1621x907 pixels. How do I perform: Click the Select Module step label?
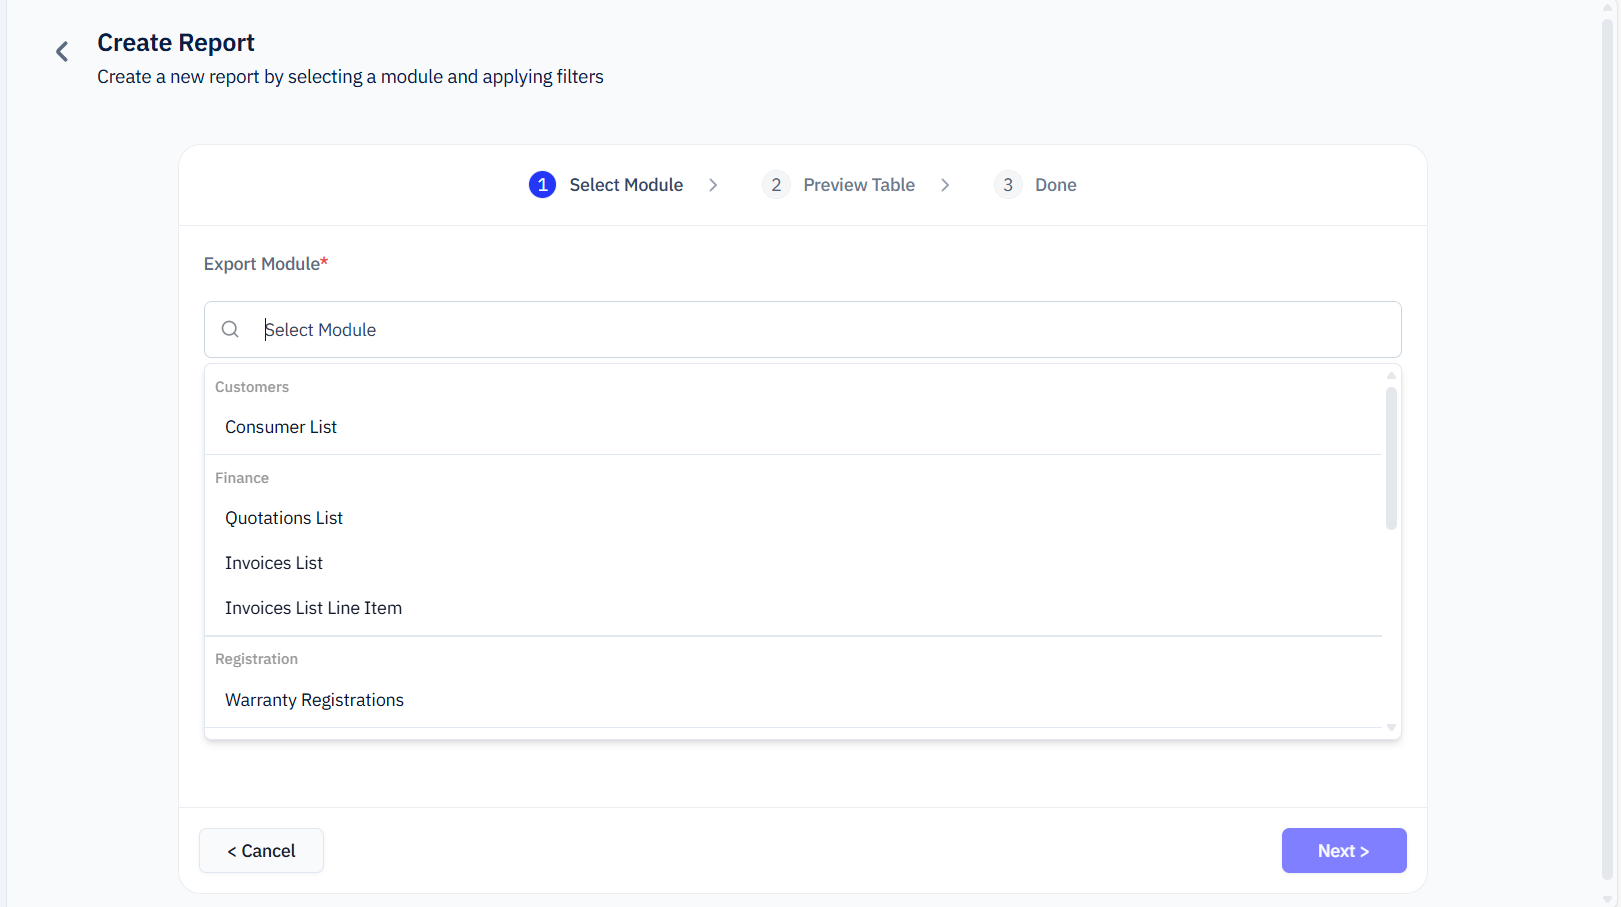tap(626, 185)
